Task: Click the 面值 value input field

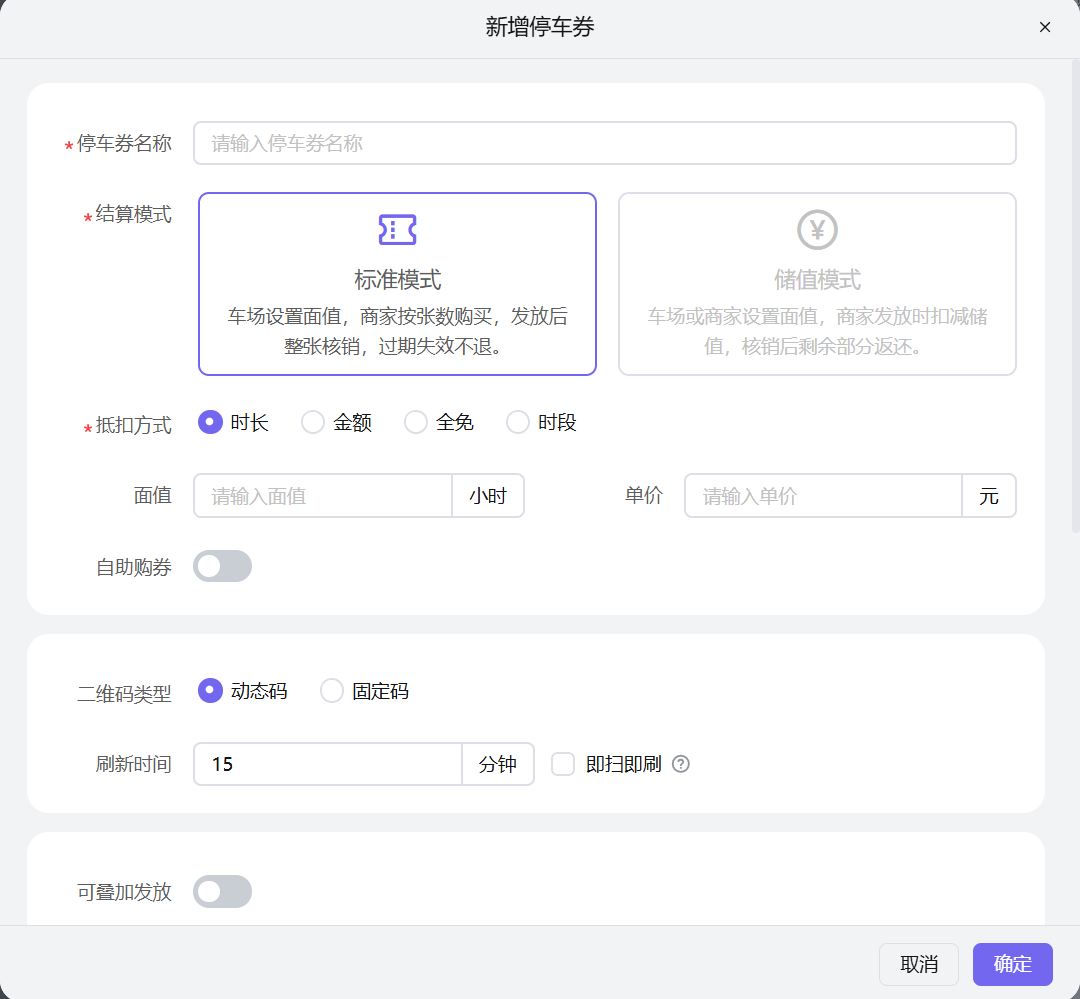Action: [x=322, y=495]
